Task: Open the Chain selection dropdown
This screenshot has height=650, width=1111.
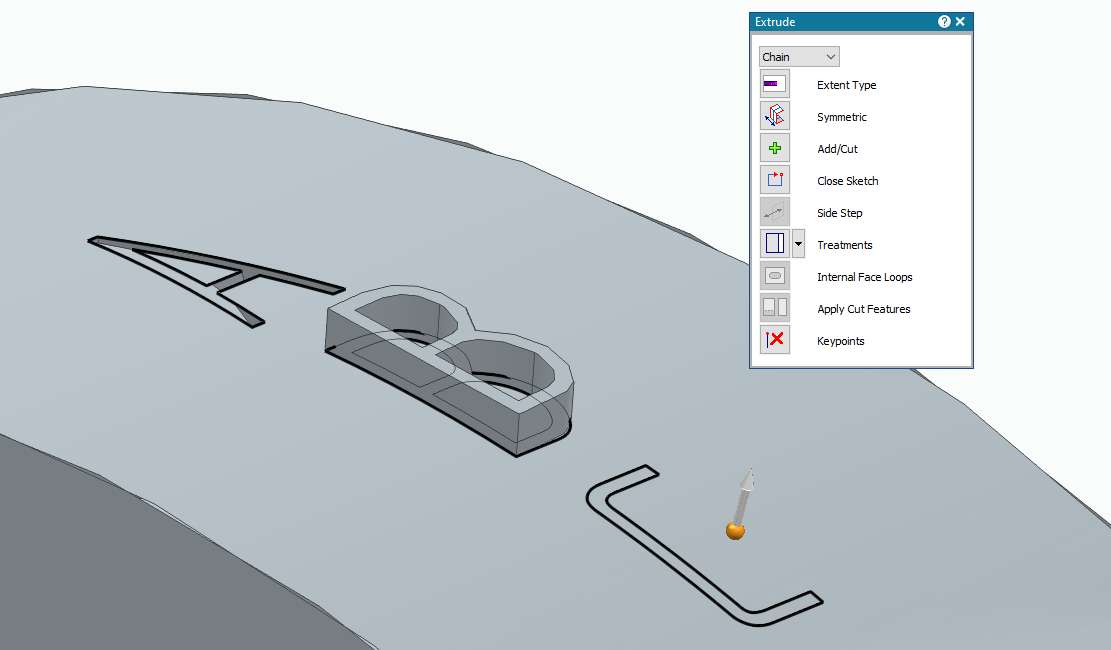Action: [x=799, y=57]
